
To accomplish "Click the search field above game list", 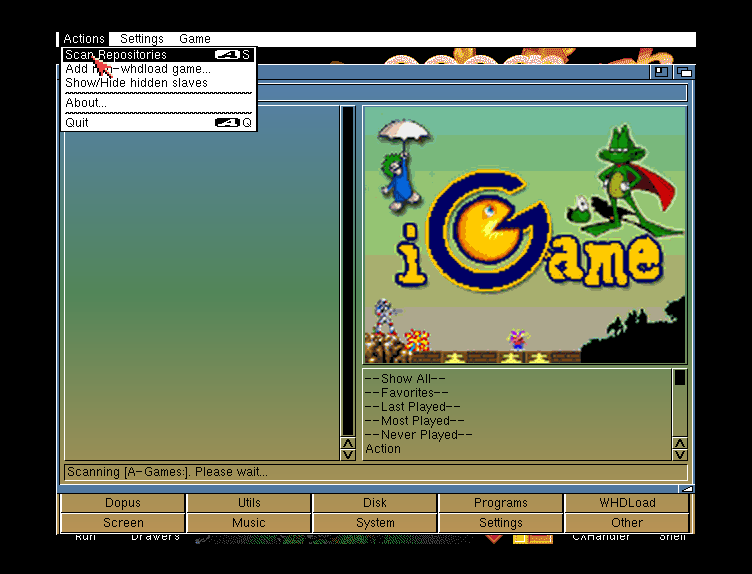I will tap(472, 92).
